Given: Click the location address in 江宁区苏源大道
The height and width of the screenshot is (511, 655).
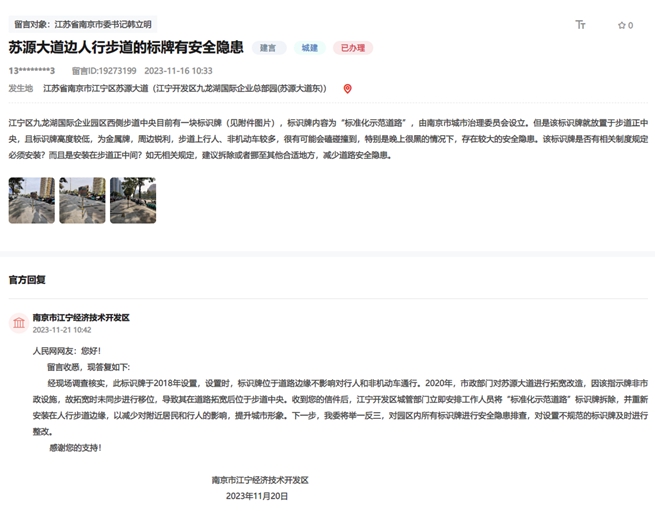Looking at the screenshot, I should coord(185,89).
